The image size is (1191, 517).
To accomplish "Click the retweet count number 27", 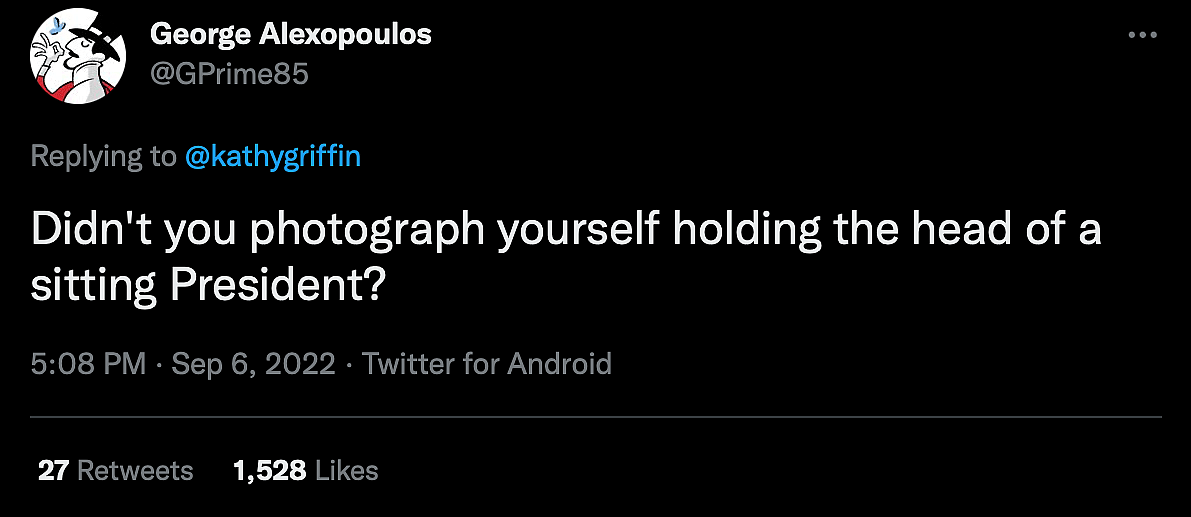I will (52, 470).
